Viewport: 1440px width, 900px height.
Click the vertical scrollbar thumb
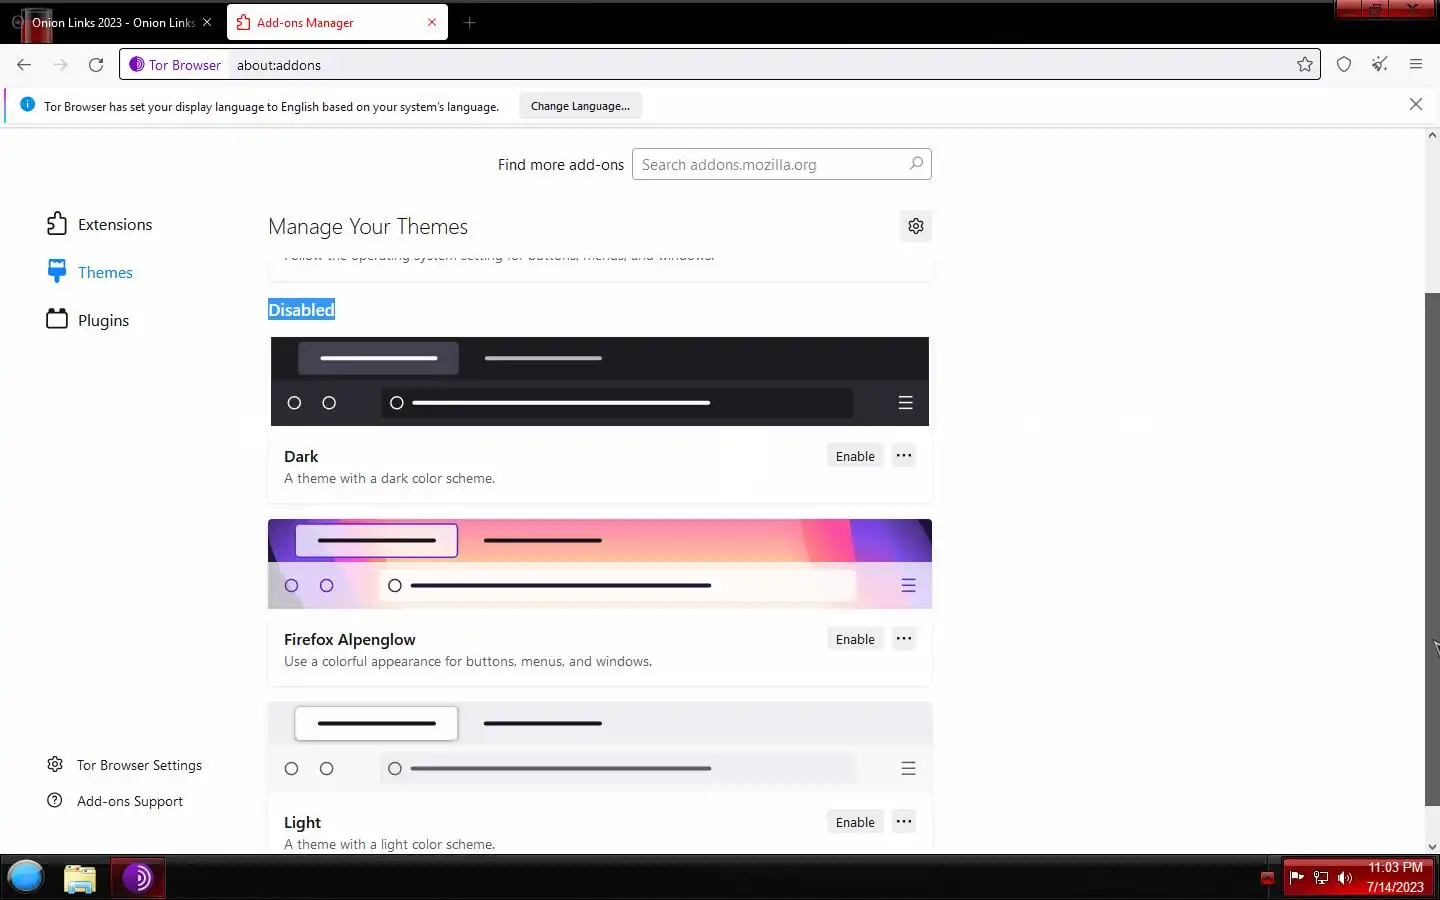click(x=1432, y=549)
